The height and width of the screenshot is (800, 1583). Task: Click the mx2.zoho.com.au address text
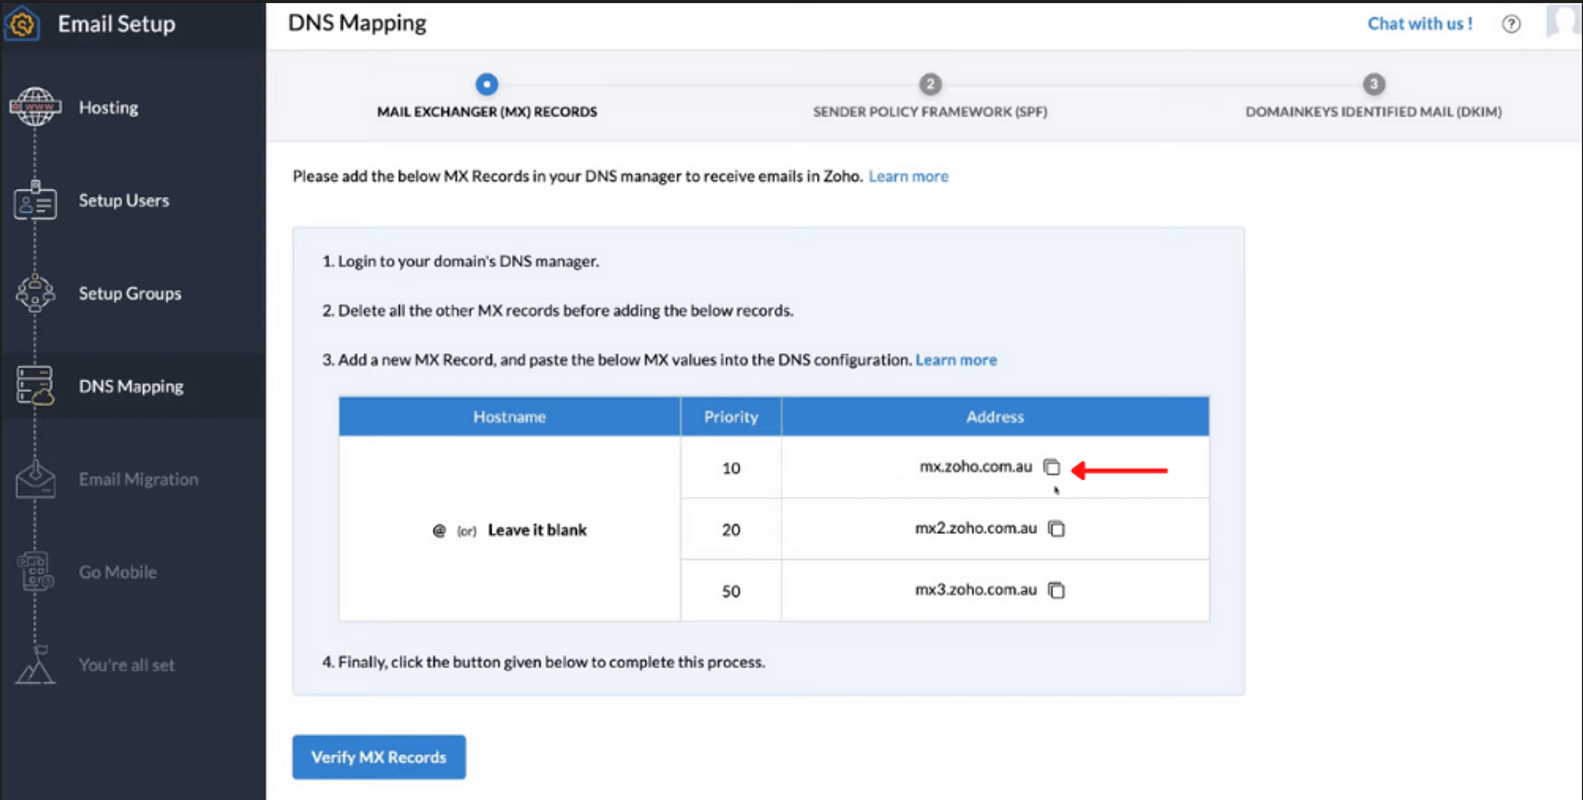click(976, 528)
